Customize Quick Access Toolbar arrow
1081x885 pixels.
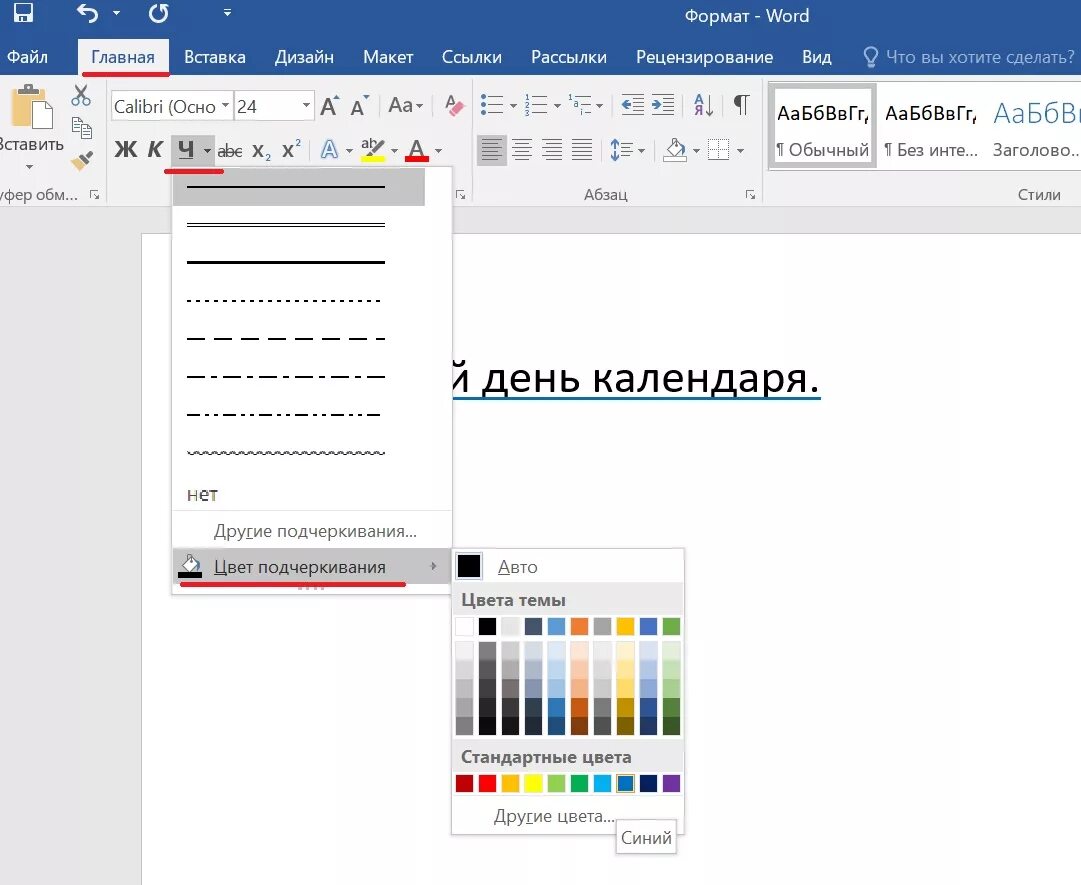pyautogui.click(x=227, y=12)
